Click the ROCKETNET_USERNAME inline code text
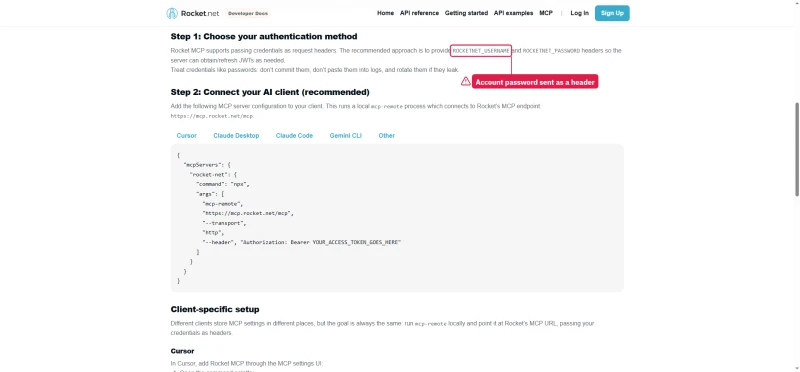800x372 pixels. point(481,51)
